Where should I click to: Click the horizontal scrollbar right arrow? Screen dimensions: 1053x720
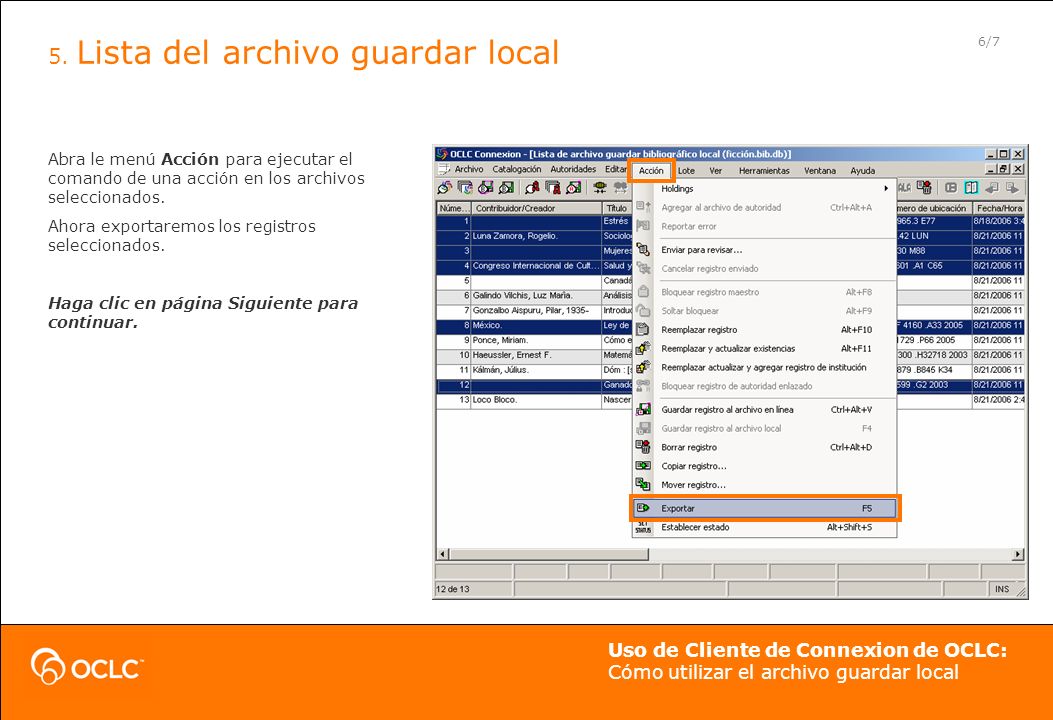[1019, 554]
